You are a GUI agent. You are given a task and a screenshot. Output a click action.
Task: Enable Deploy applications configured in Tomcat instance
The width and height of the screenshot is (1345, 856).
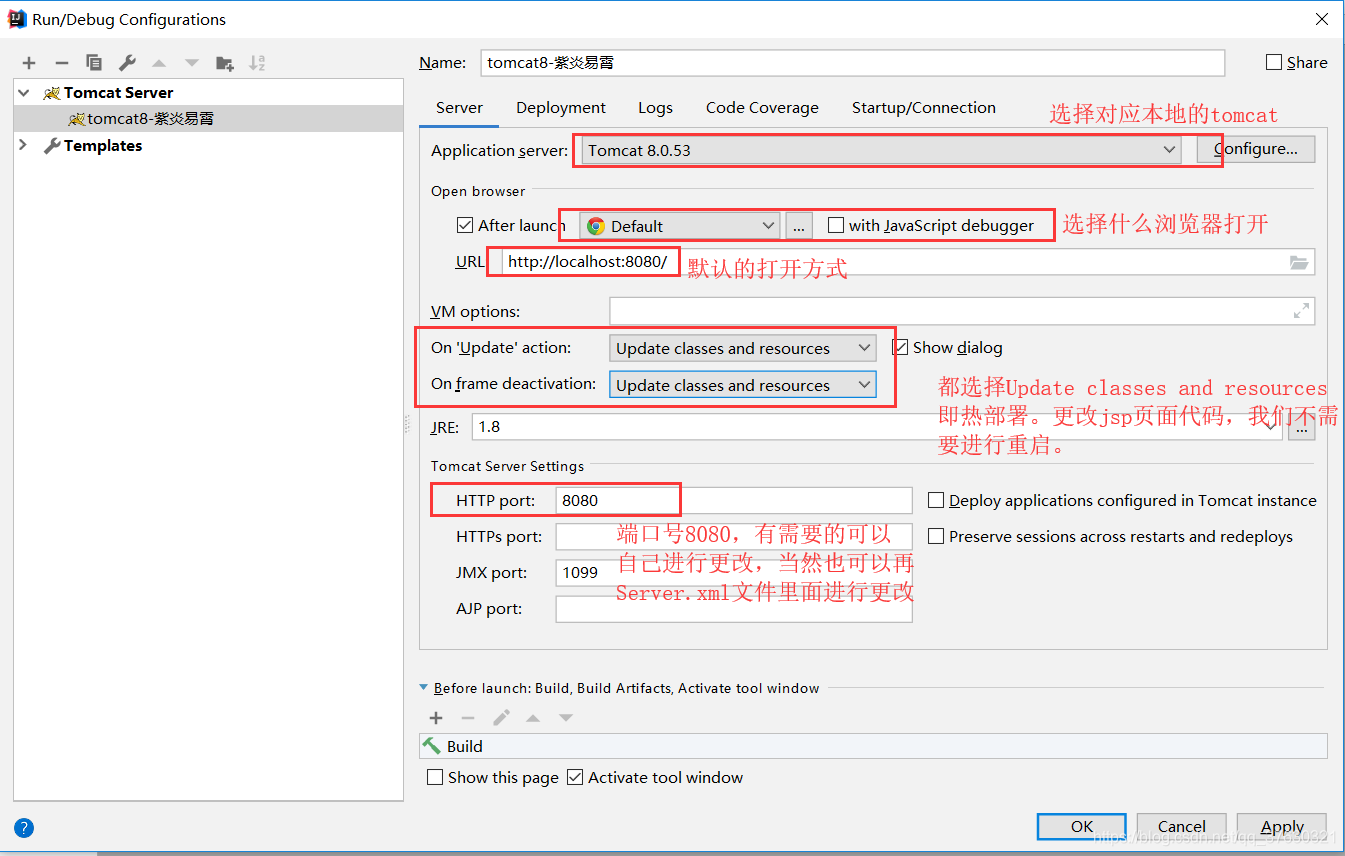(936, 500)
